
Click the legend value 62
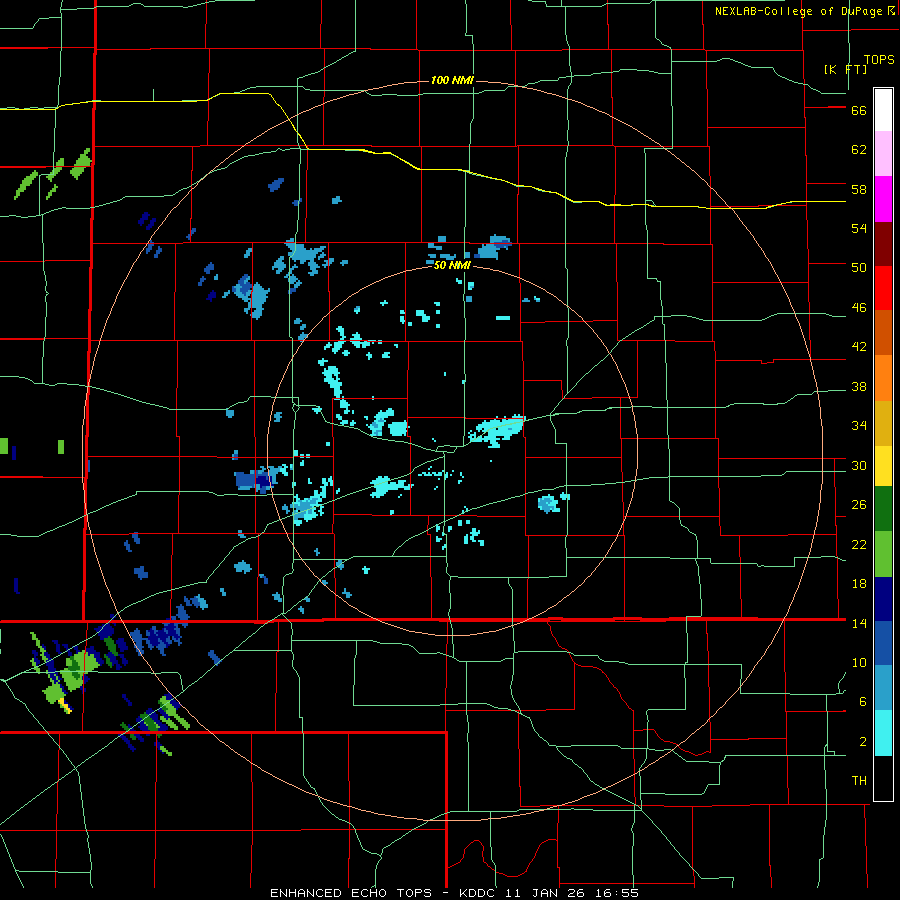point(859,150)
